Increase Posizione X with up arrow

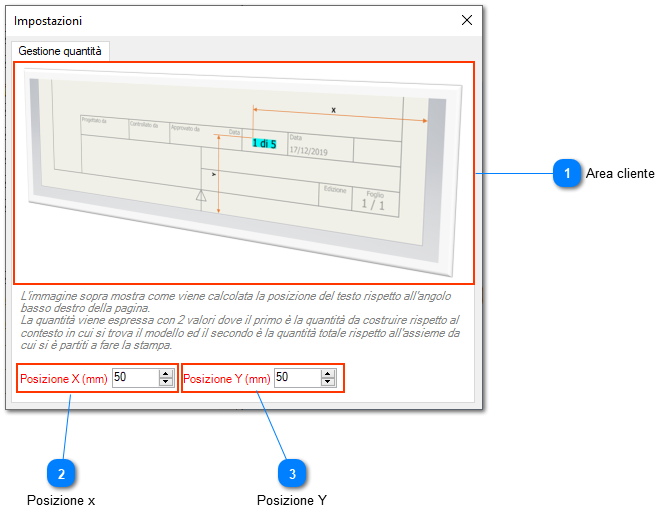tap(166, 374)
